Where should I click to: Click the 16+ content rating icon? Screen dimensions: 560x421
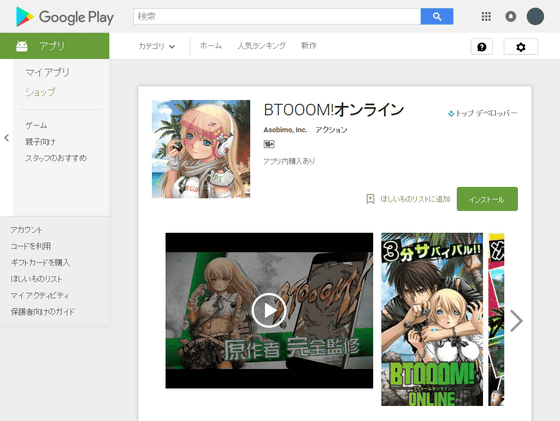pyautogui.click(x=269, y=144)
